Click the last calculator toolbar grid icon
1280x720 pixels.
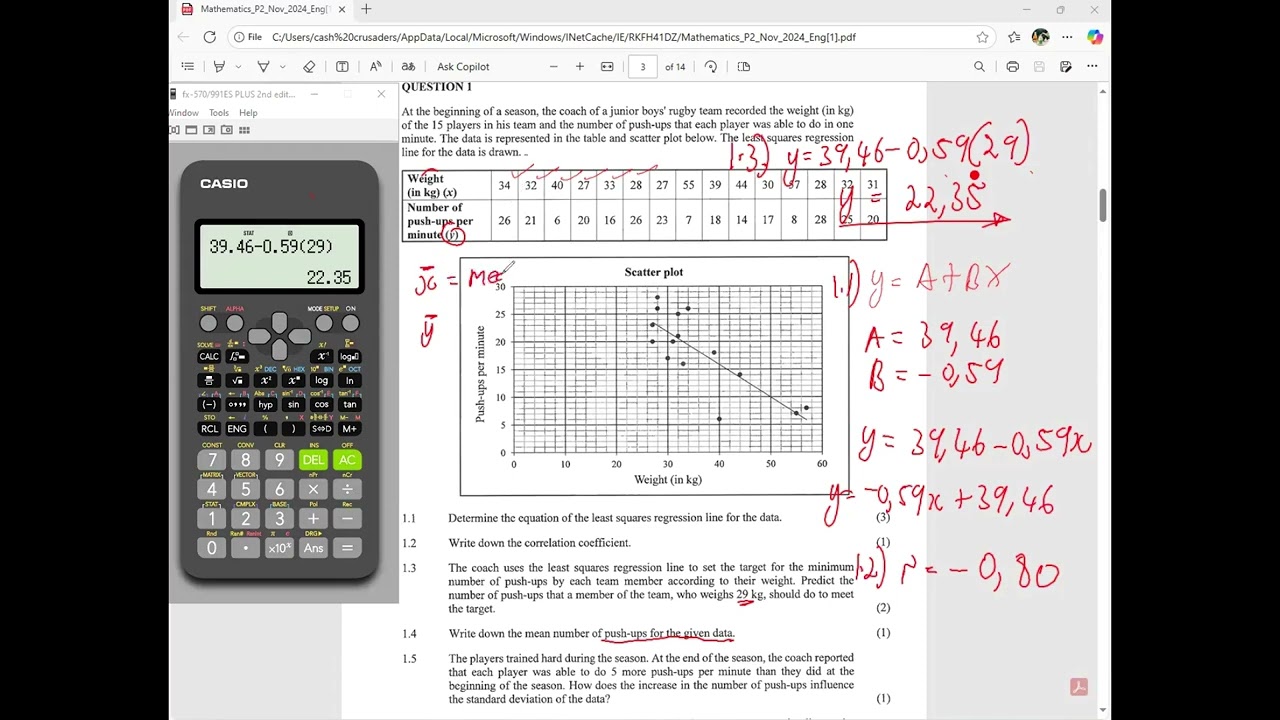tap(244, 130)
